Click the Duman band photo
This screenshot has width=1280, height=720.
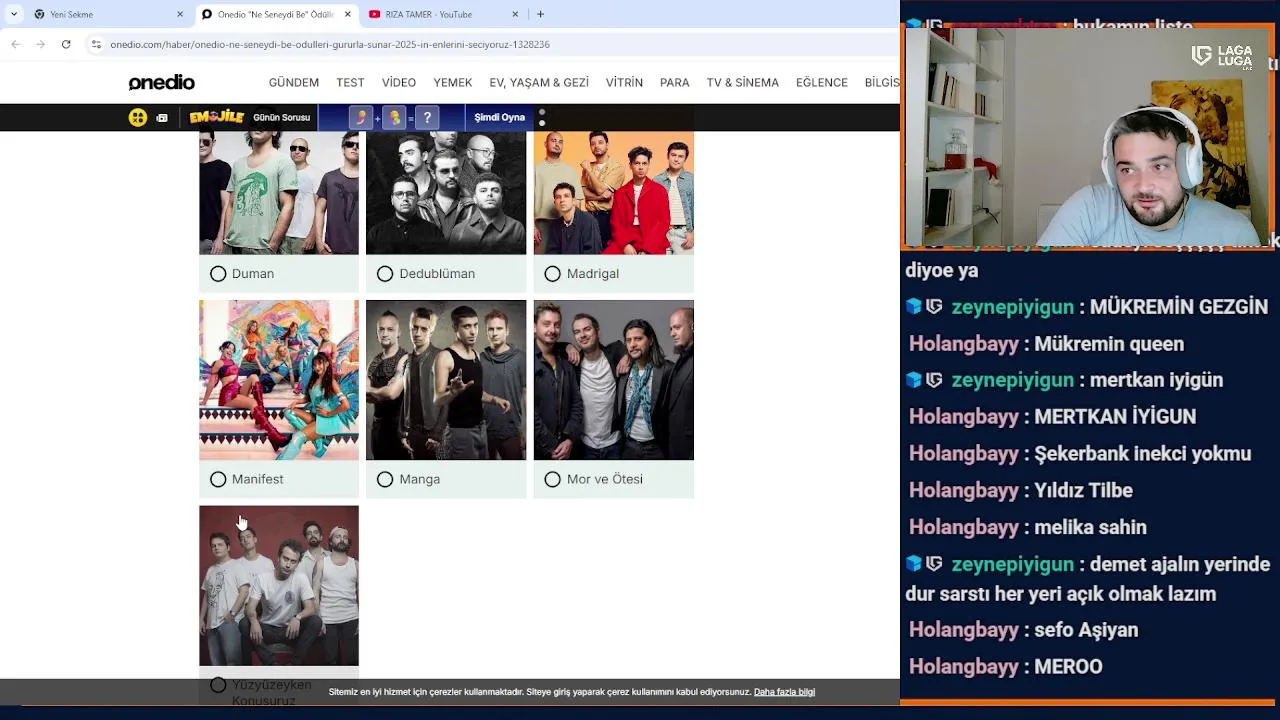point(279,193)
